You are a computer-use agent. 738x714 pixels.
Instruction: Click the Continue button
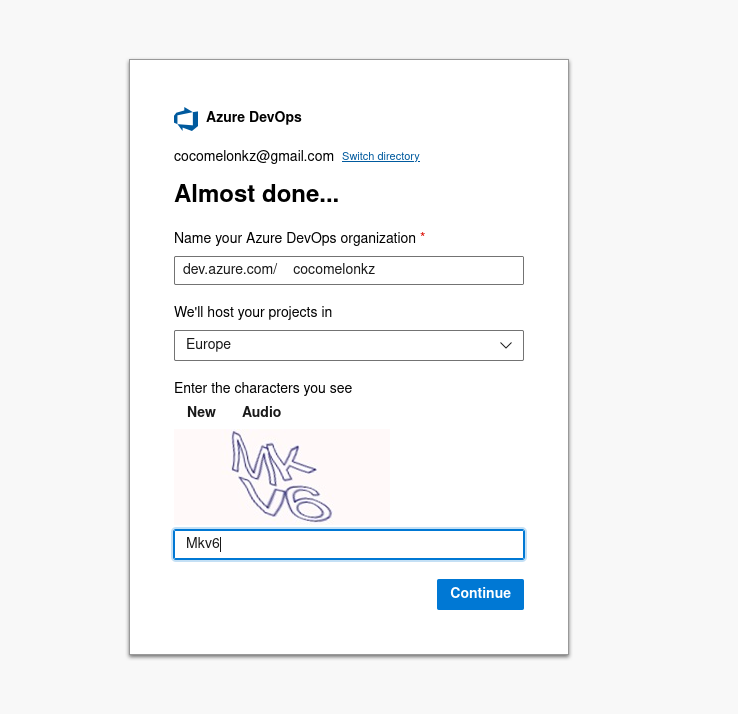pyautogui.click(x=480, y=594)
